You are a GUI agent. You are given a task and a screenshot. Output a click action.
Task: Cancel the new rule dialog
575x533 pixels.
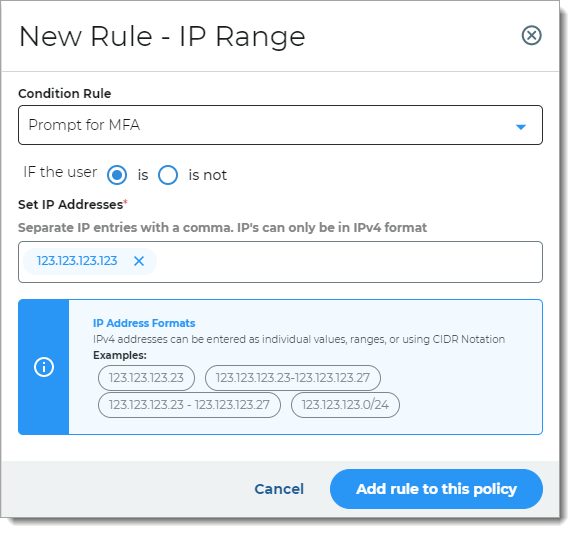(279, 489)
